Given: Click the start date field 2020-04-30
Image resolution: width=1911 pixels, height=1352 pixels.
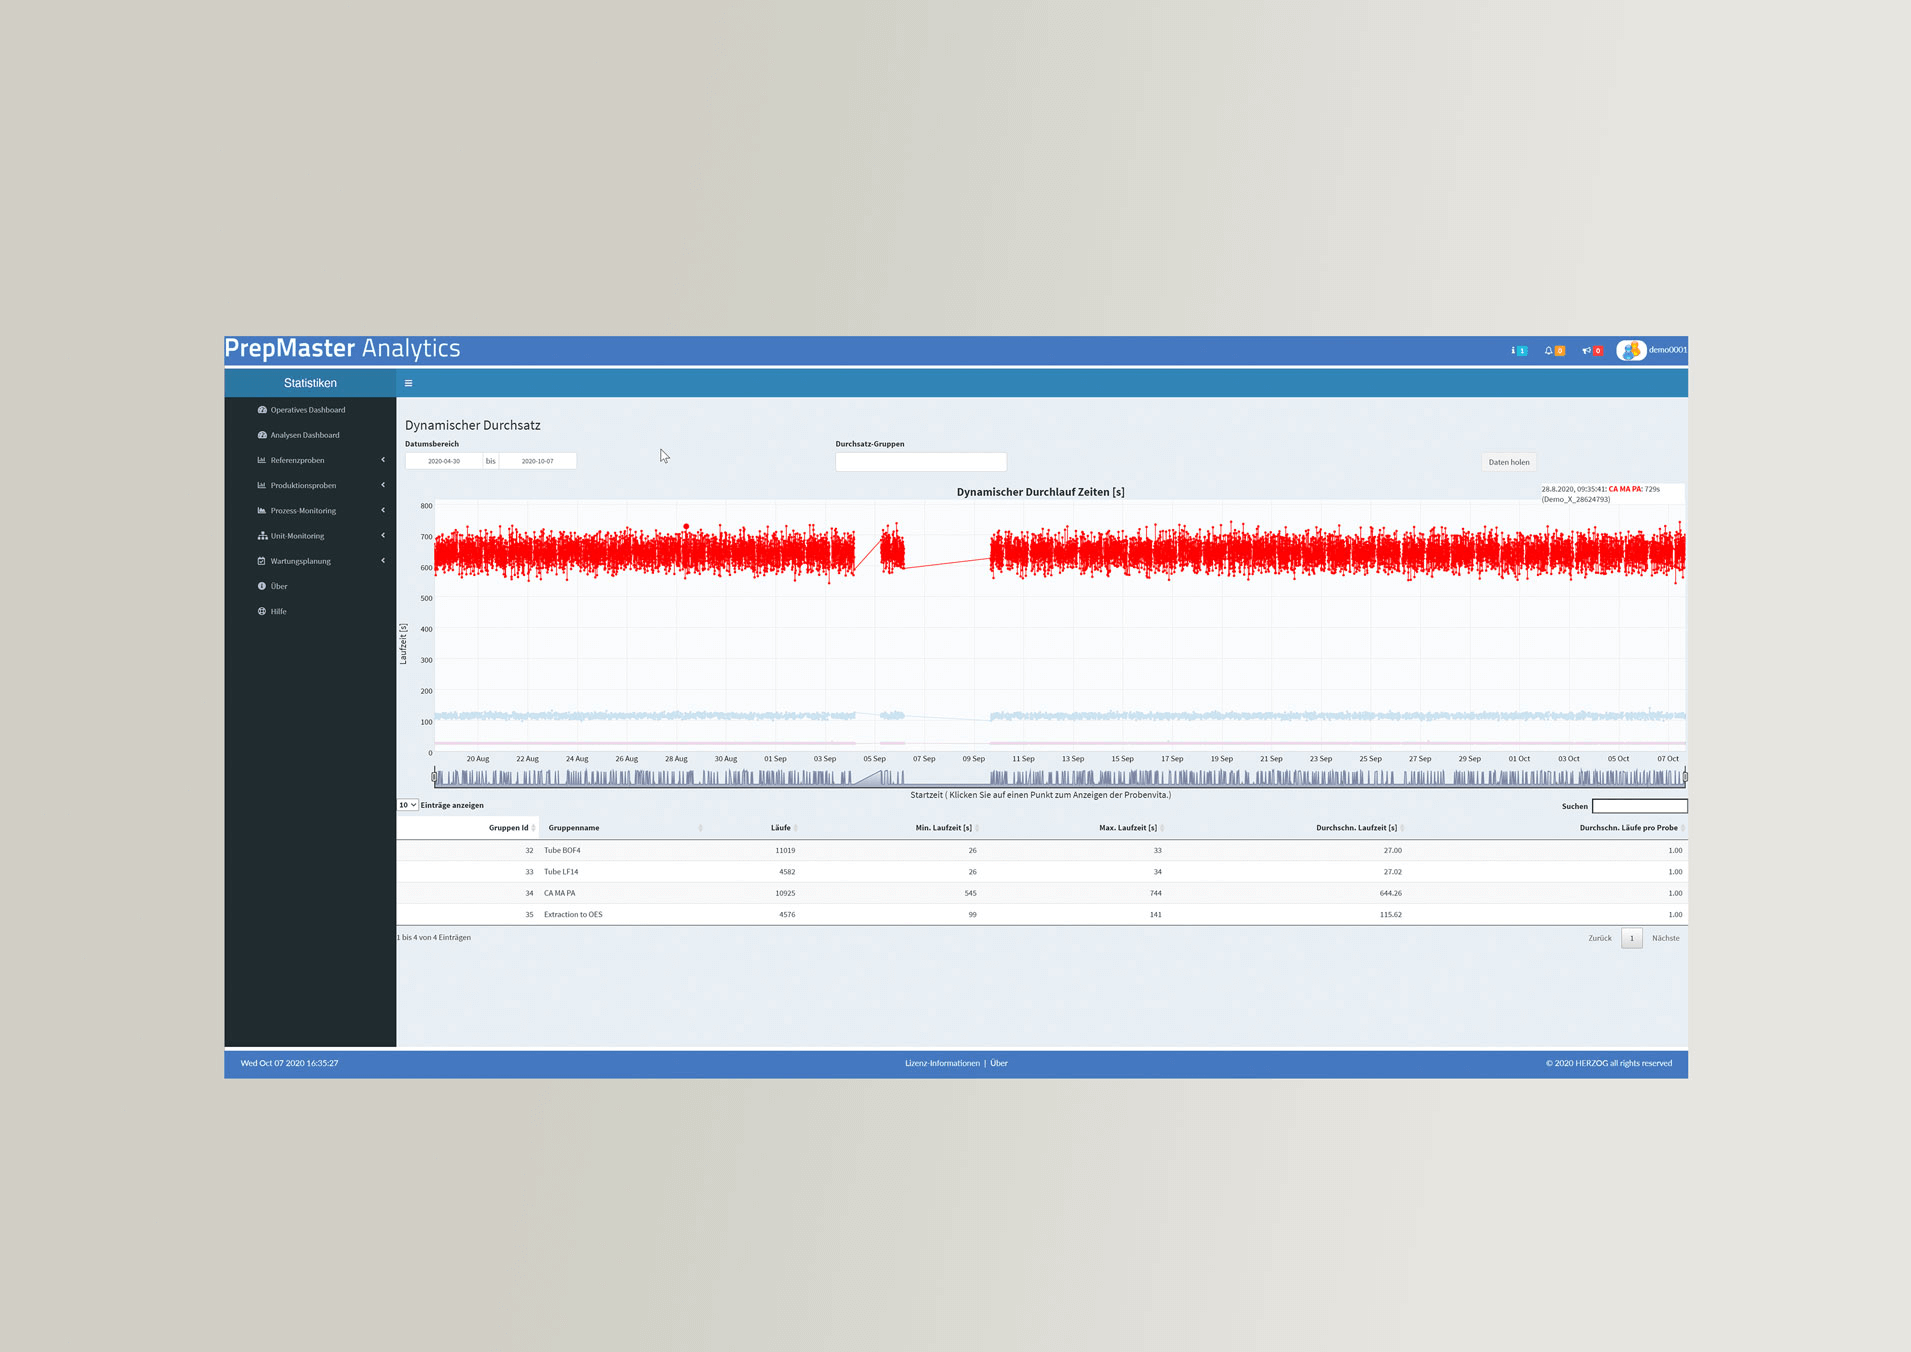Looking at the screenshot, I should pyautogui.click(x=444, y=461).
